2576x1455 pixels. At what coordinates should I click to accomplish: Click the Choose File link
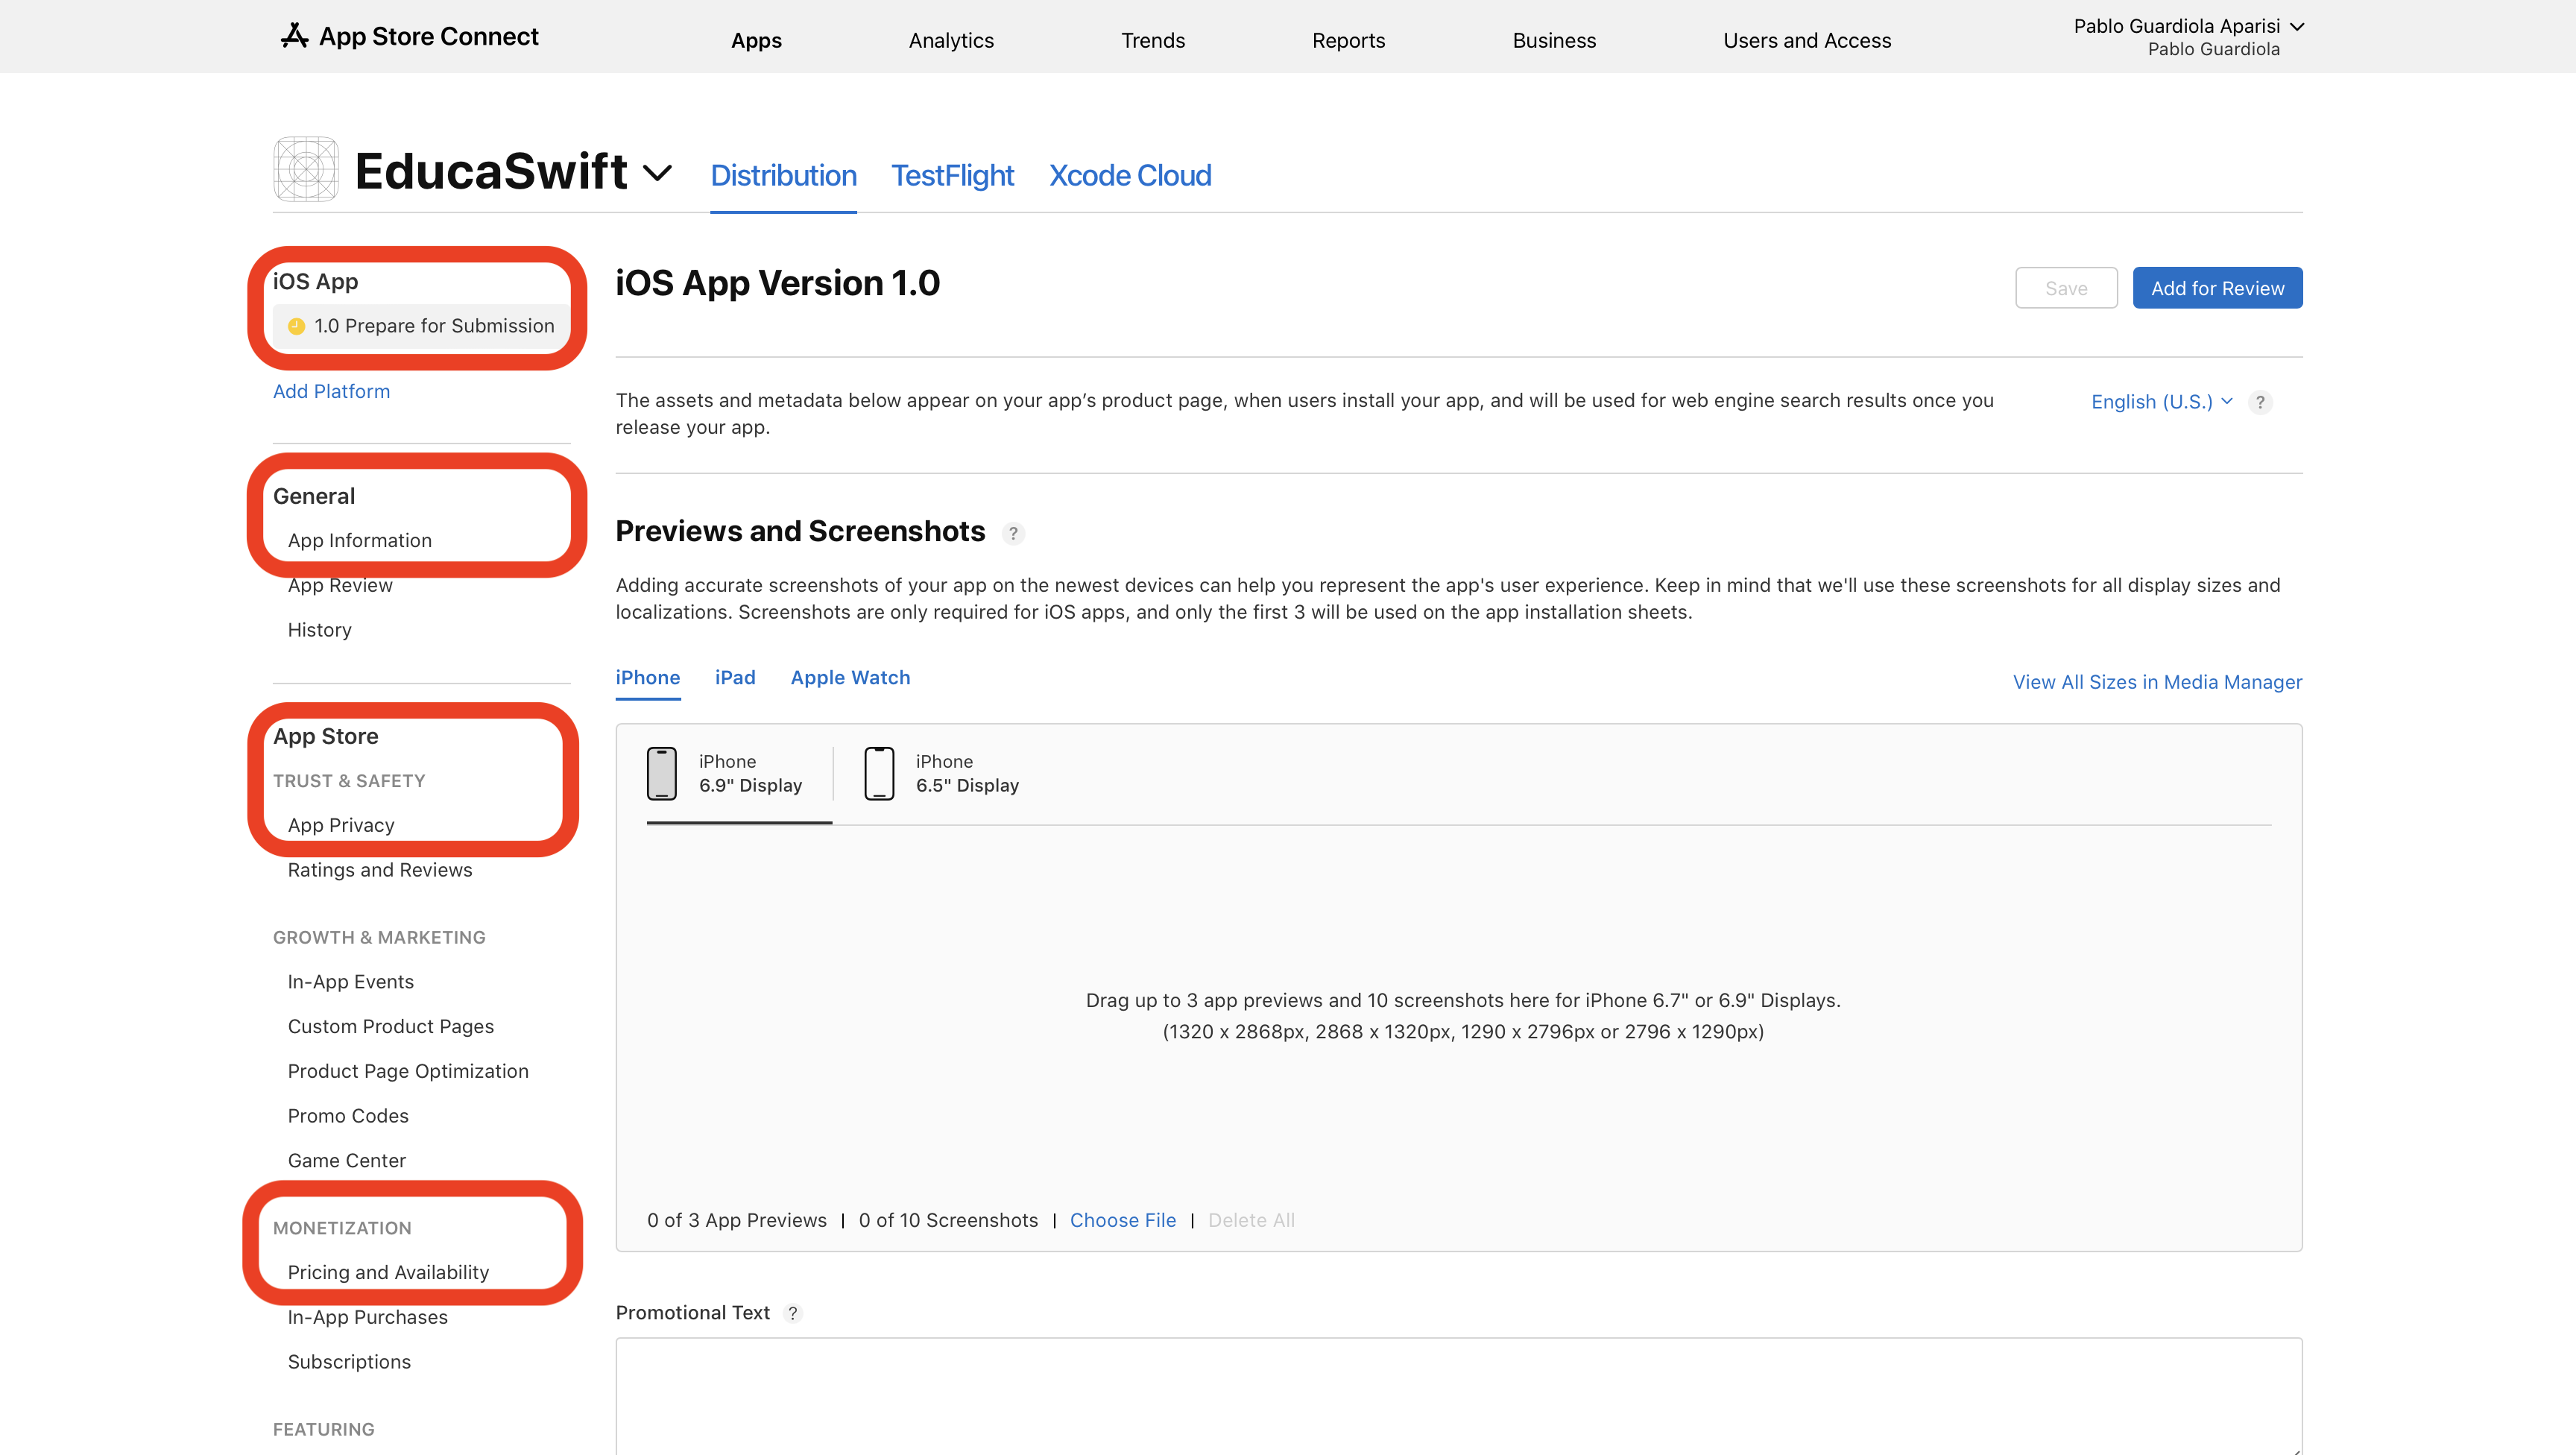pos(1122,1220)
